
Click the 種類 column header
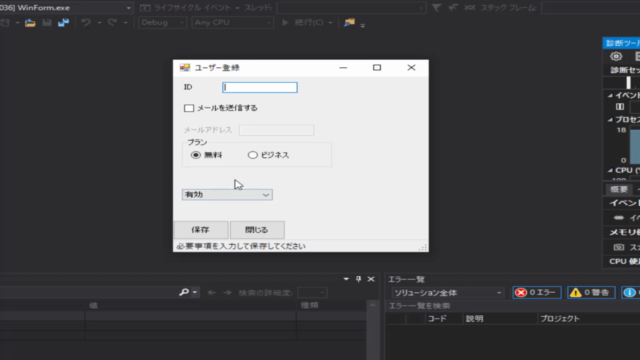[x=309, y=305]
